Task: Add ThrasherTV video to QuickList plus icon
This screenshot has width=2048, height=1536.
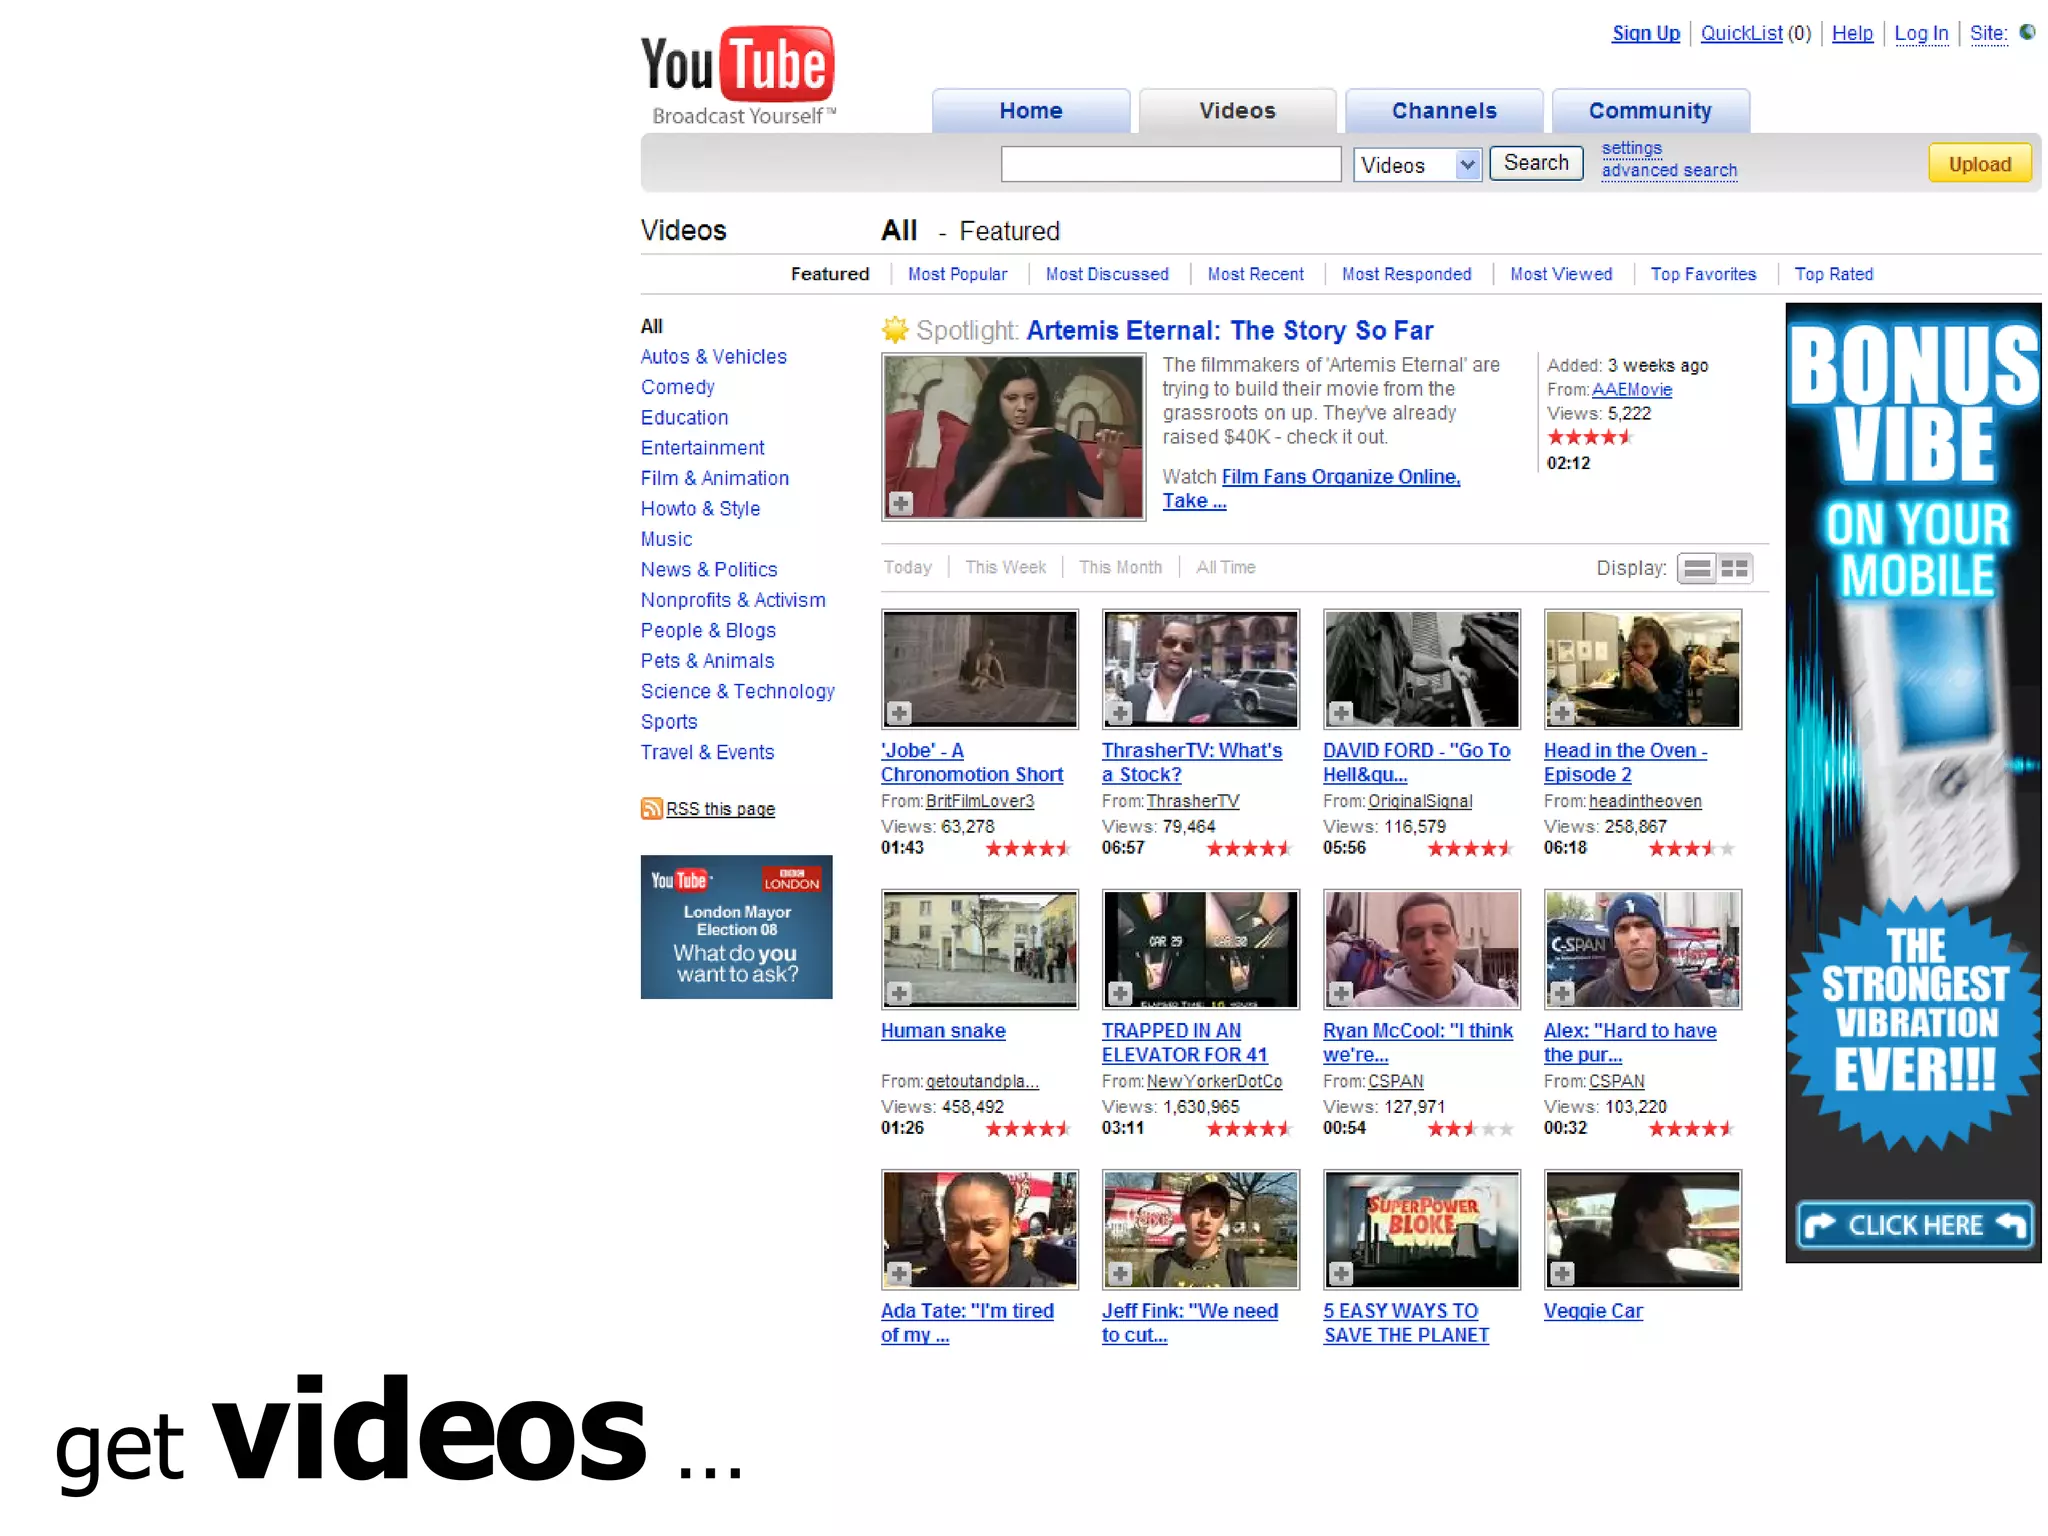Action: [x=1120, y=713]
